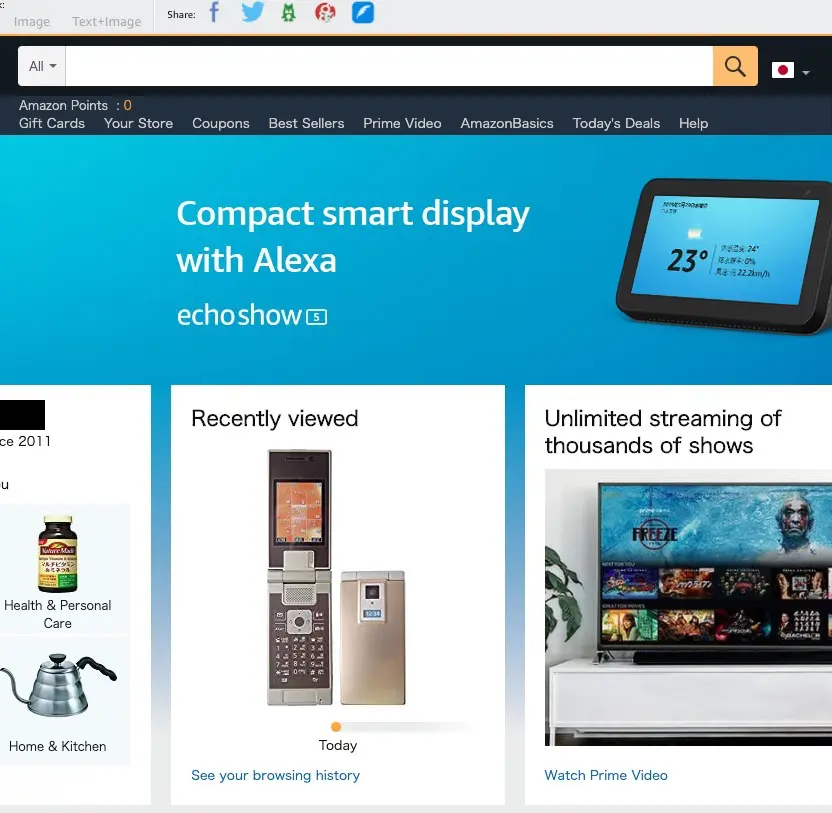Click Watch Prime Video link

[606, 775]
